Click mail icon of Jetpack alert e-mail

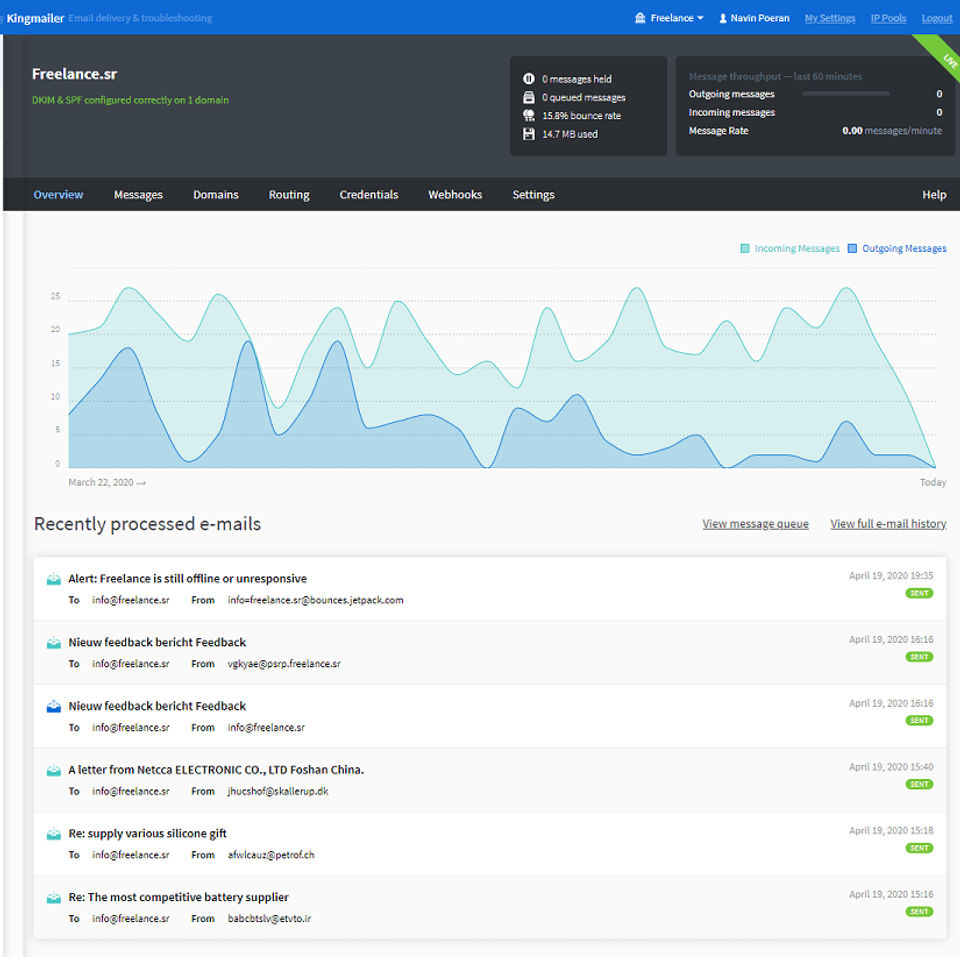pyautogui.click(x=54, y=579)
